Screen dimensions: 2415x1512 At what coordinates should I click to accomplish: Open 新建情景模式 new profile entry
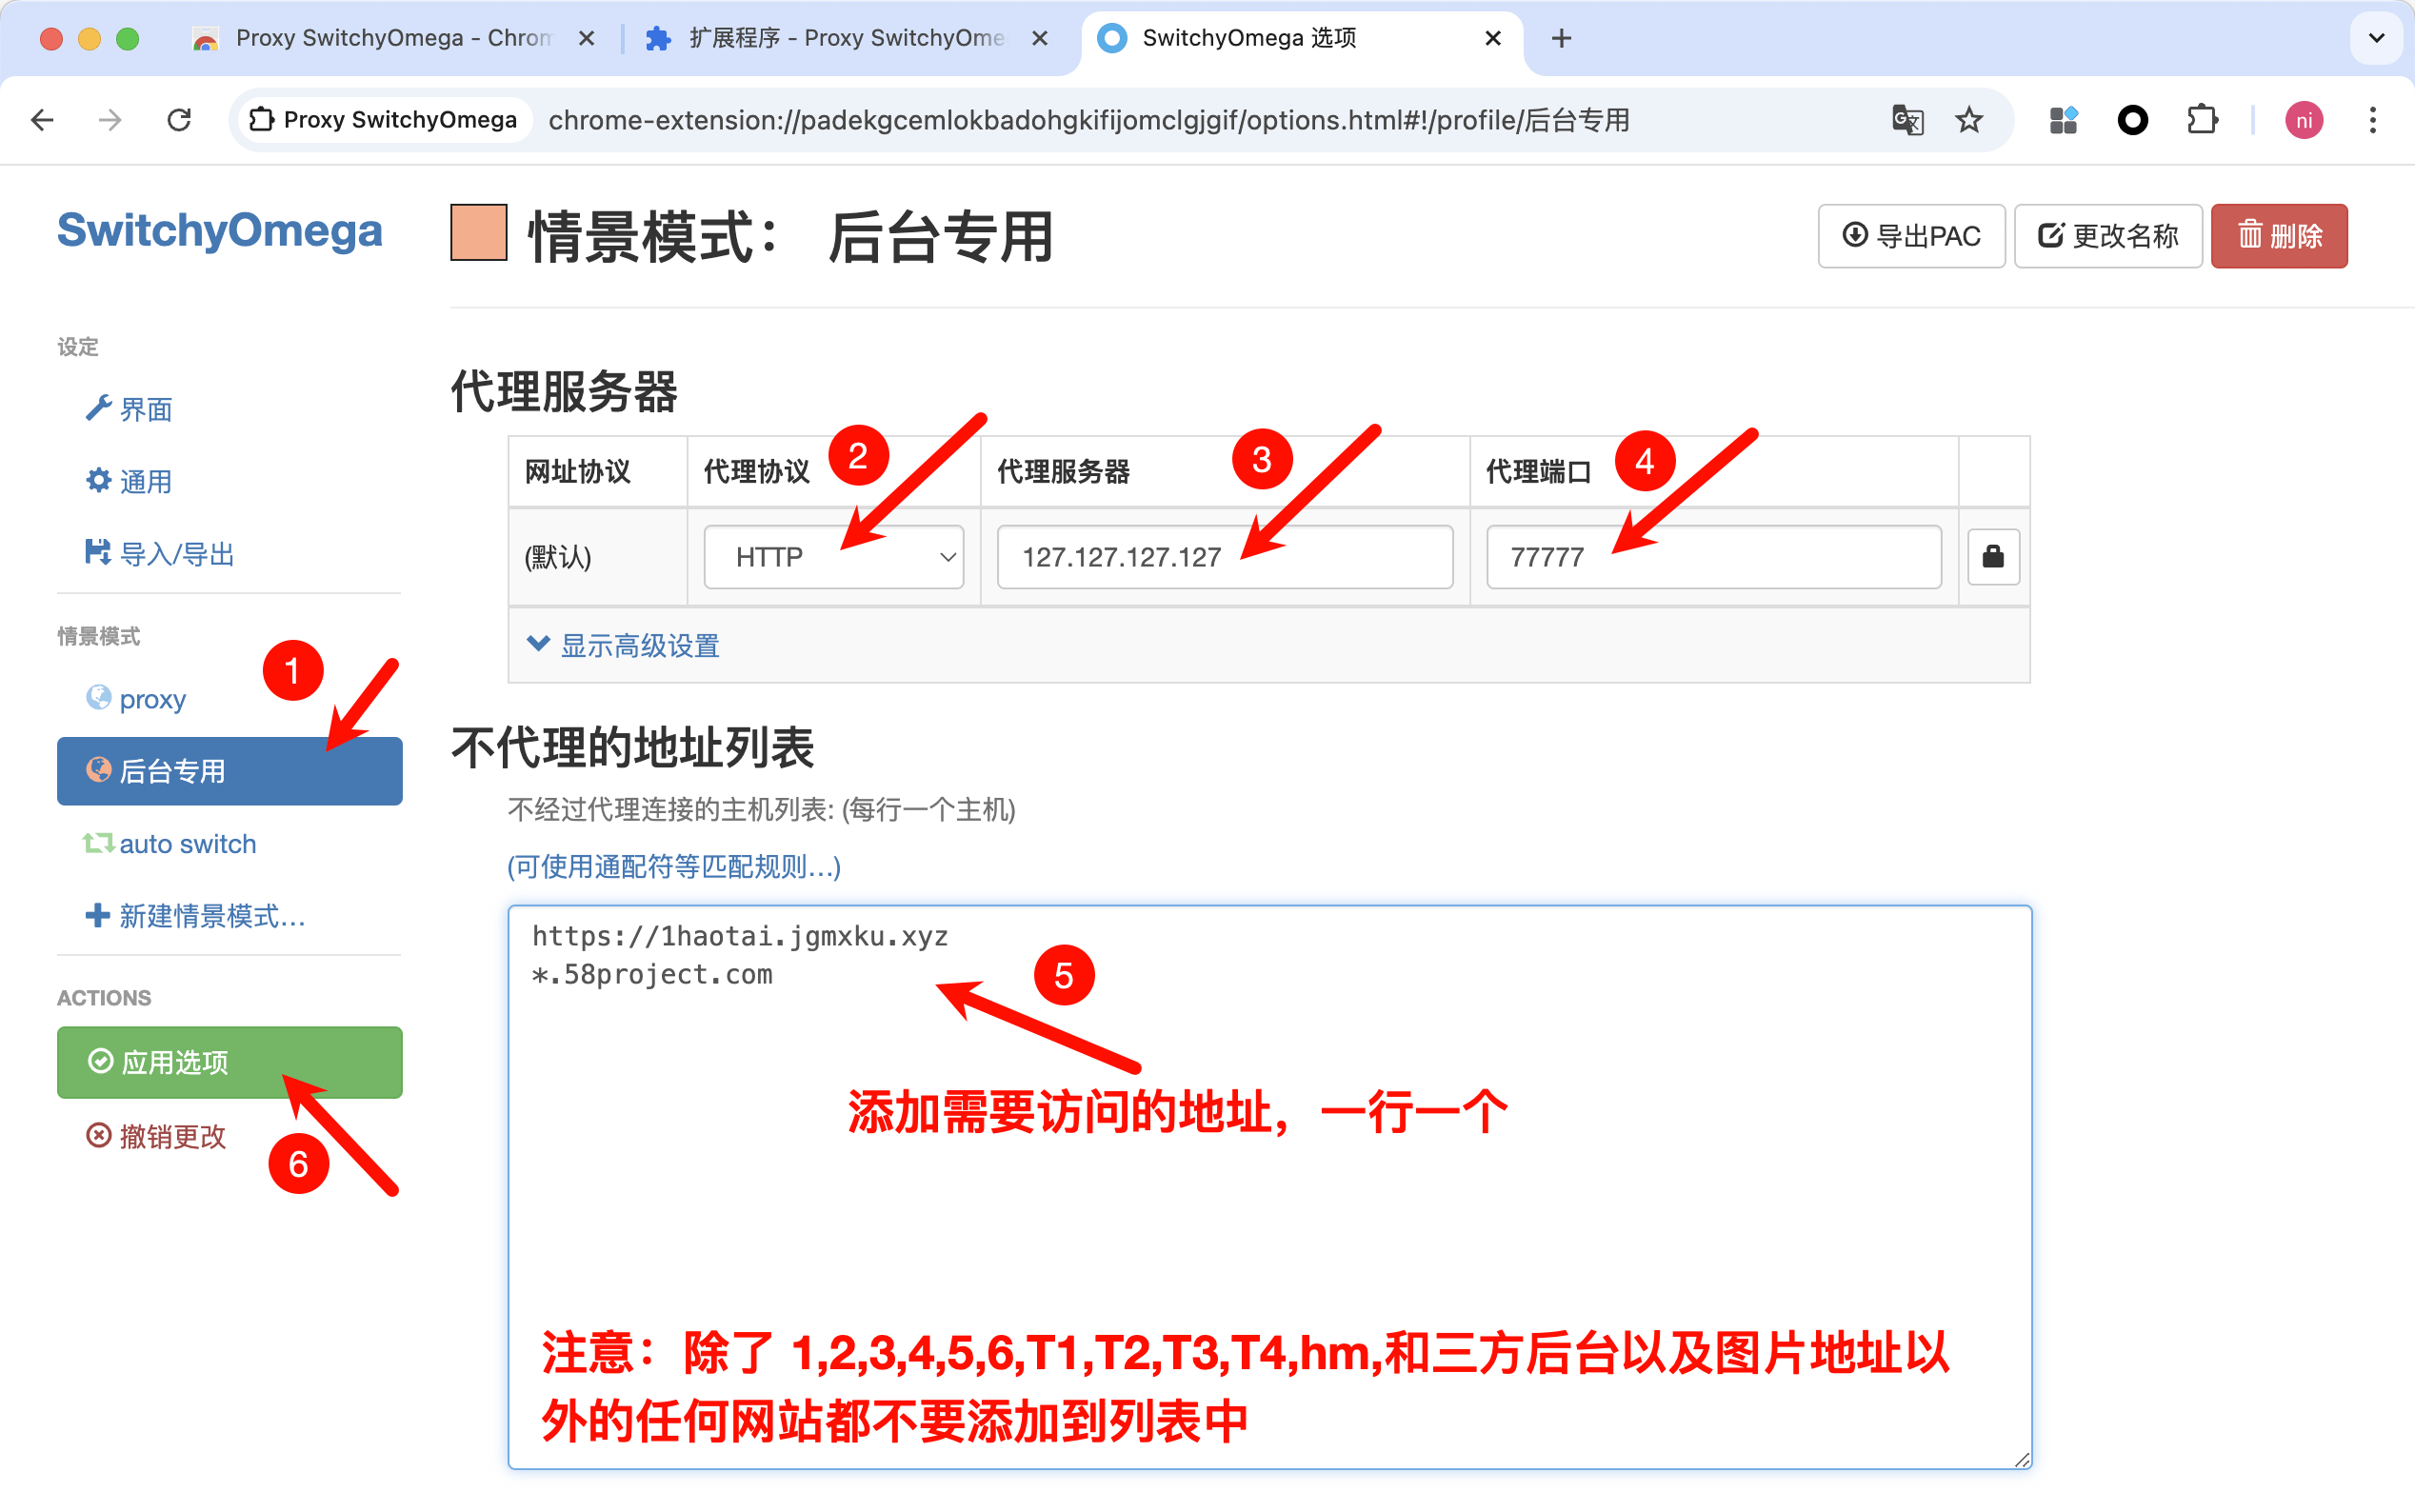pos(211,915)
